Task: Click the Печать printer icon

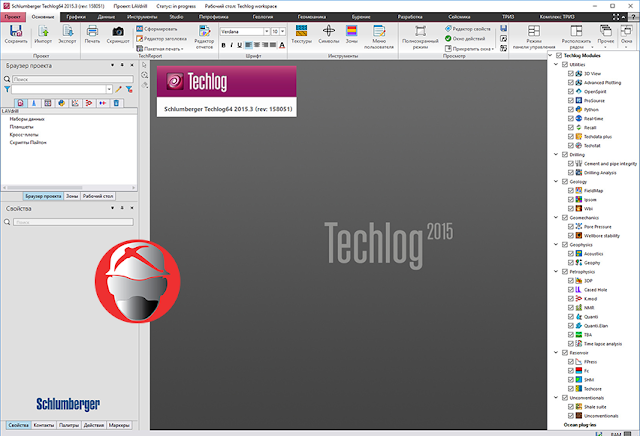Action: coord(92,31)
